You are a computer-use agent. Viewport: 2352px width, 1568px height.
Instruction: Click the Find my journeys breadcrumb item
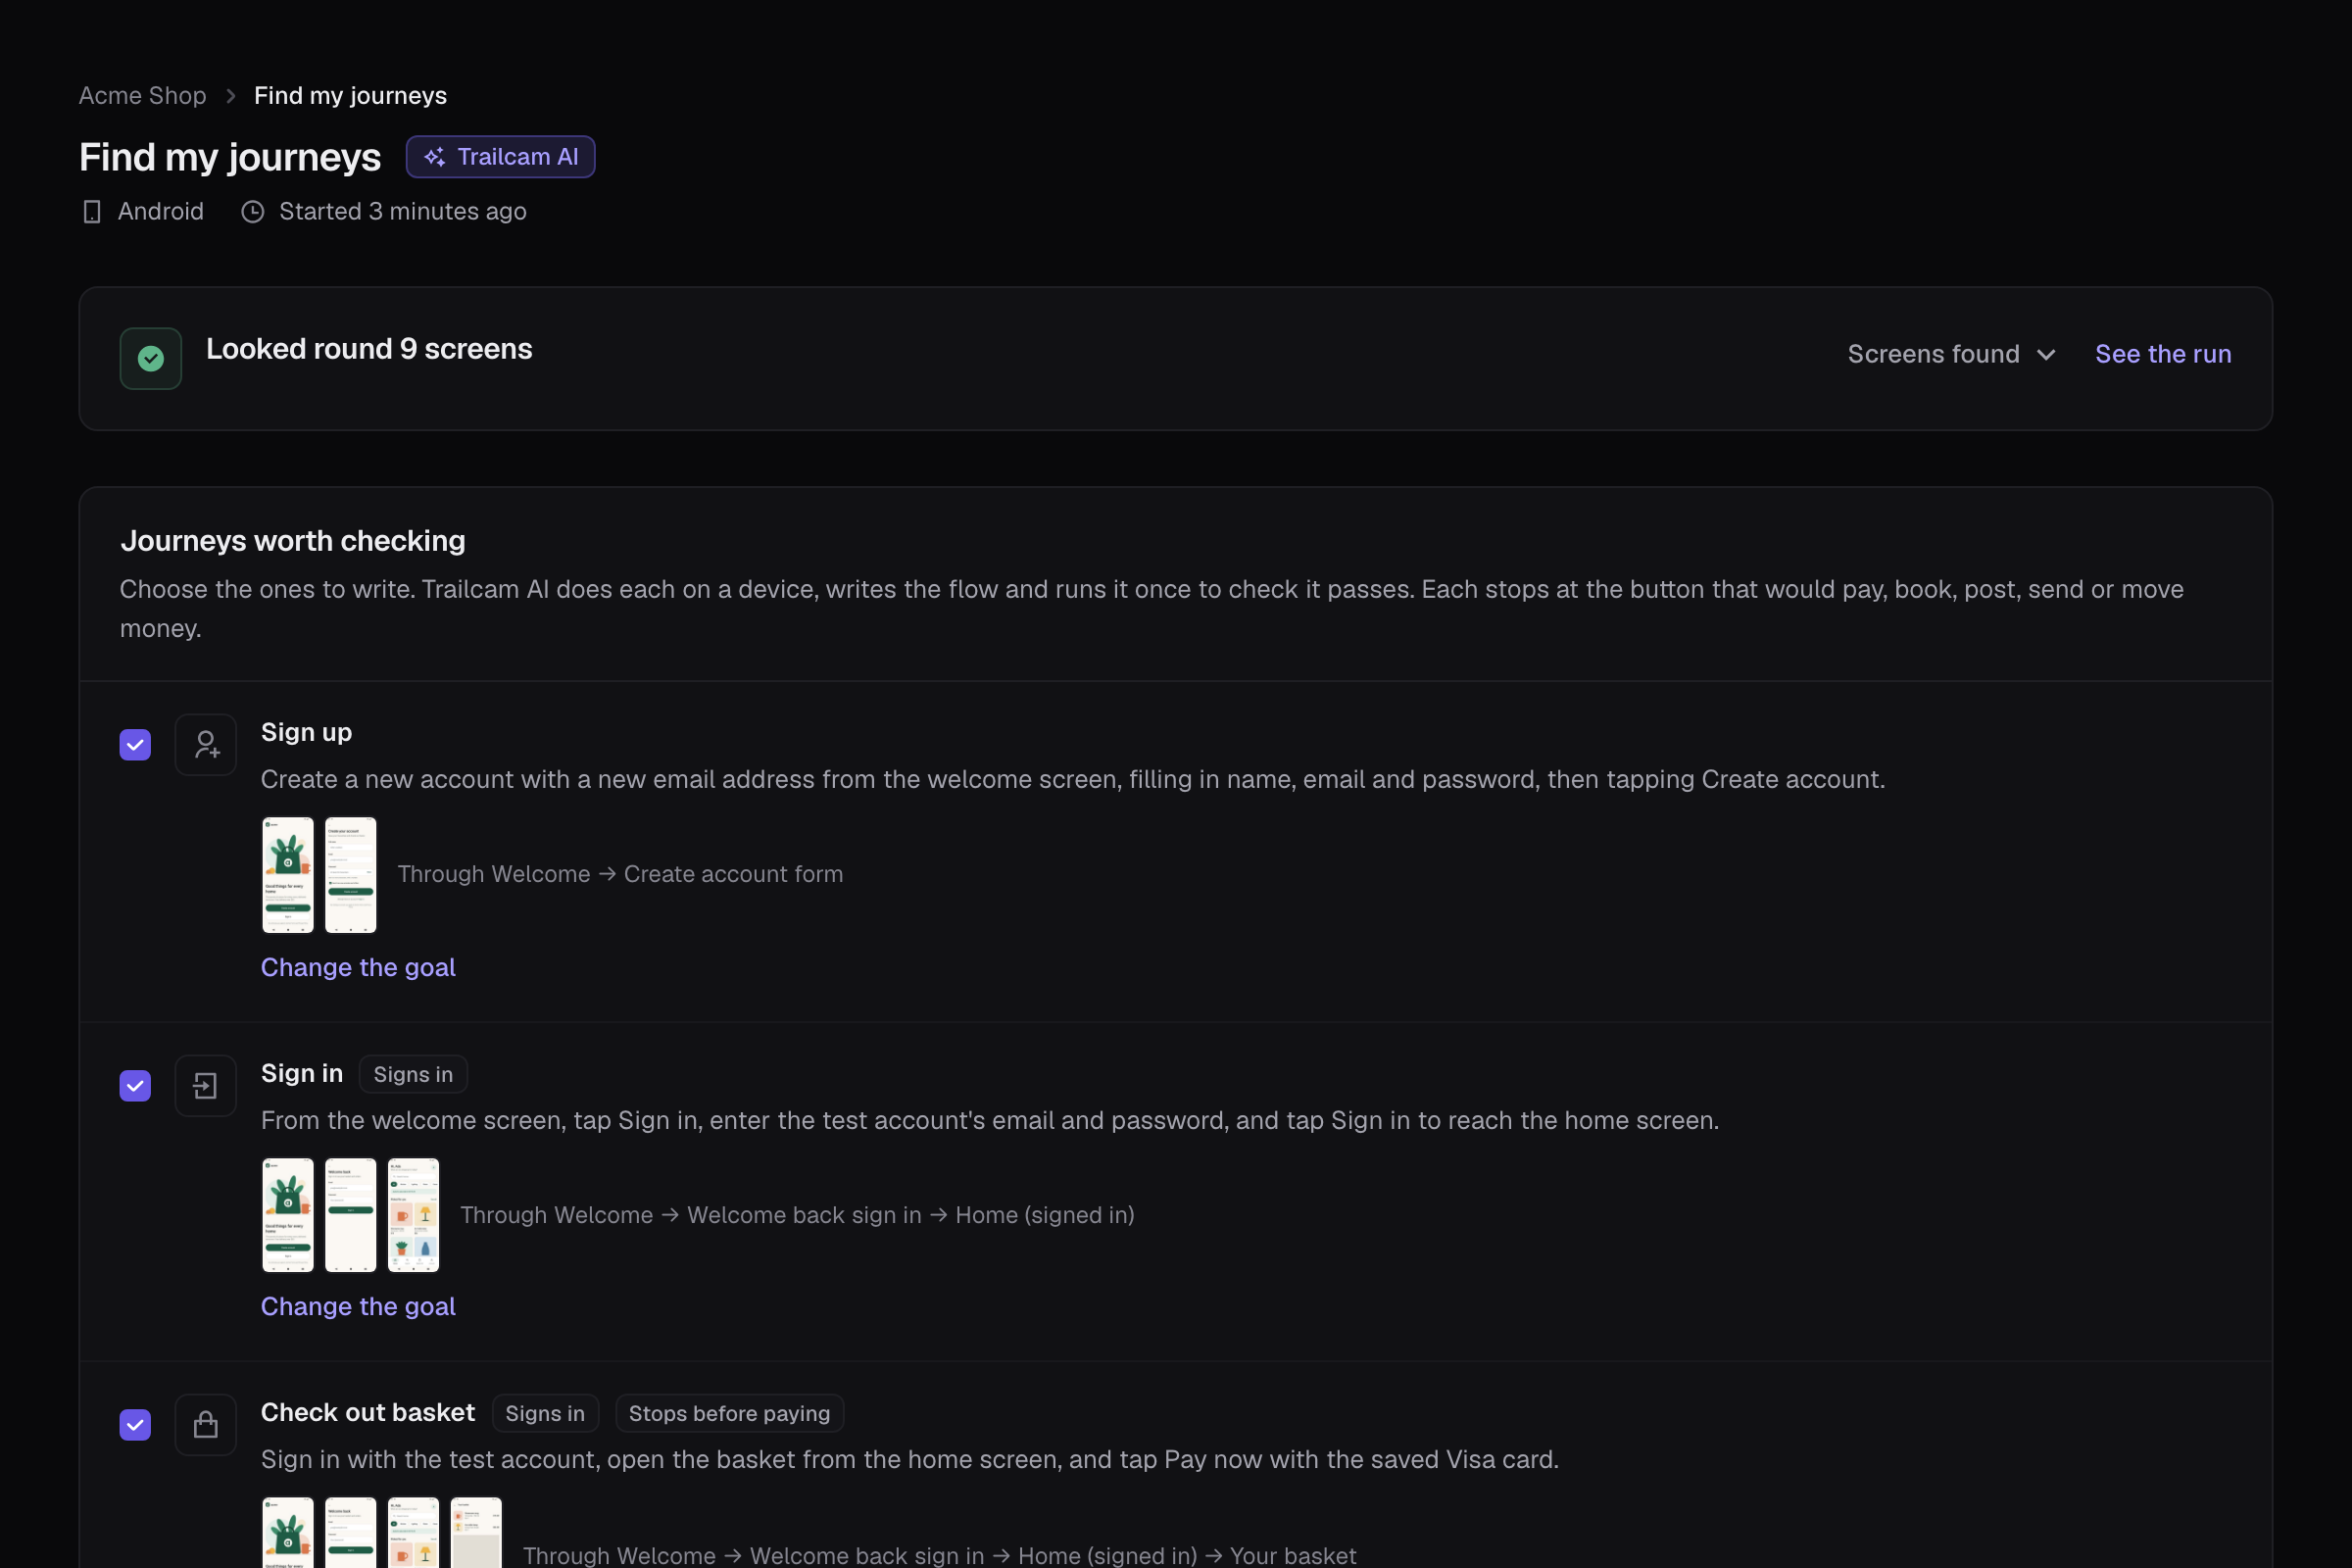351,96
